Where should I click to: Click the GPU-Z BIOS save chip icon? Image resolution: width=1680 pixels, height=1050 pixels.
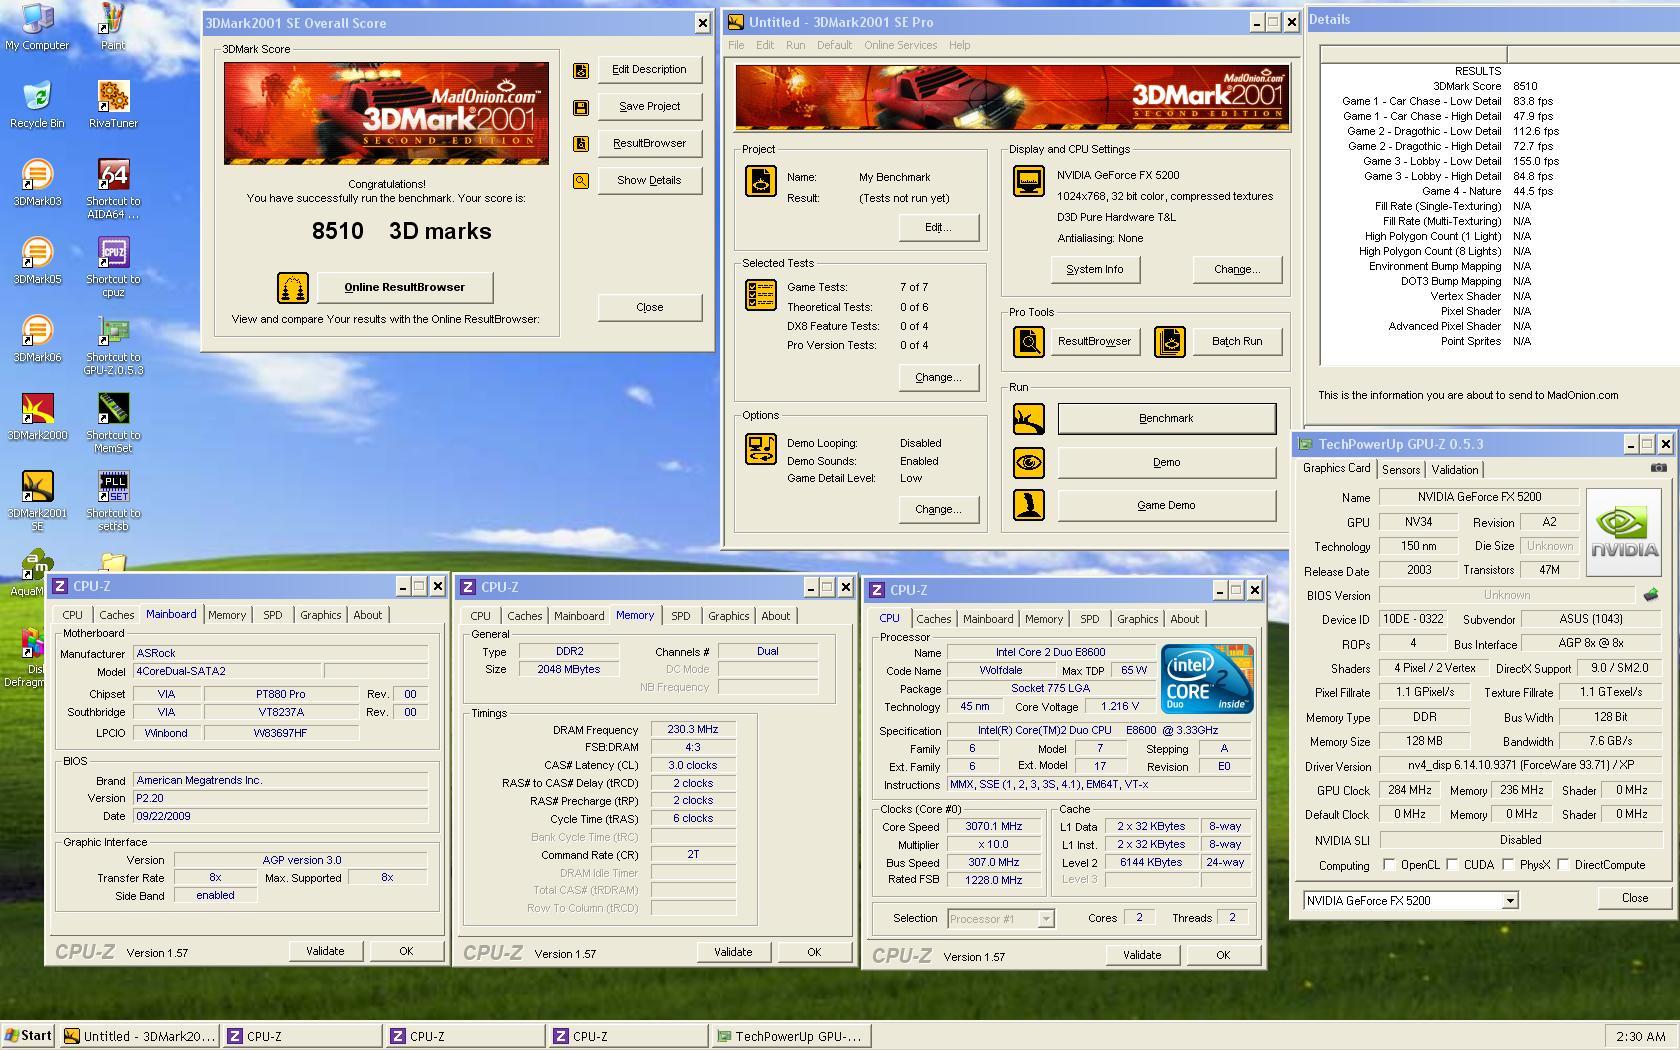coord(1651,594)
